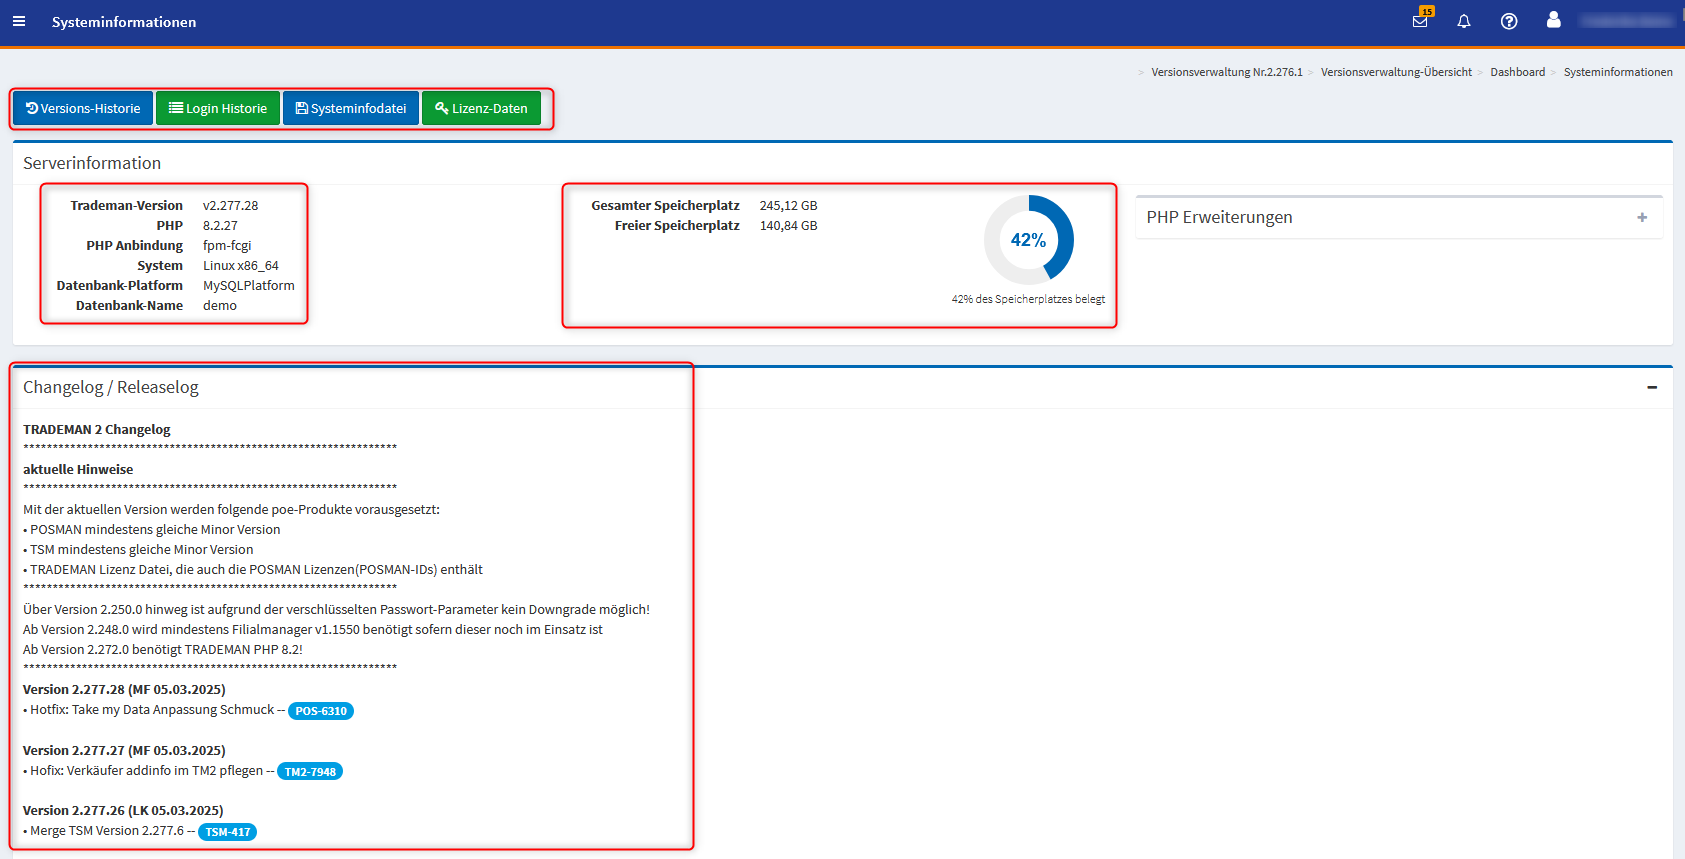Click the PHP Erweiterungen panel title
This screenshot has width=1685, height=859.
[1219, 217]
